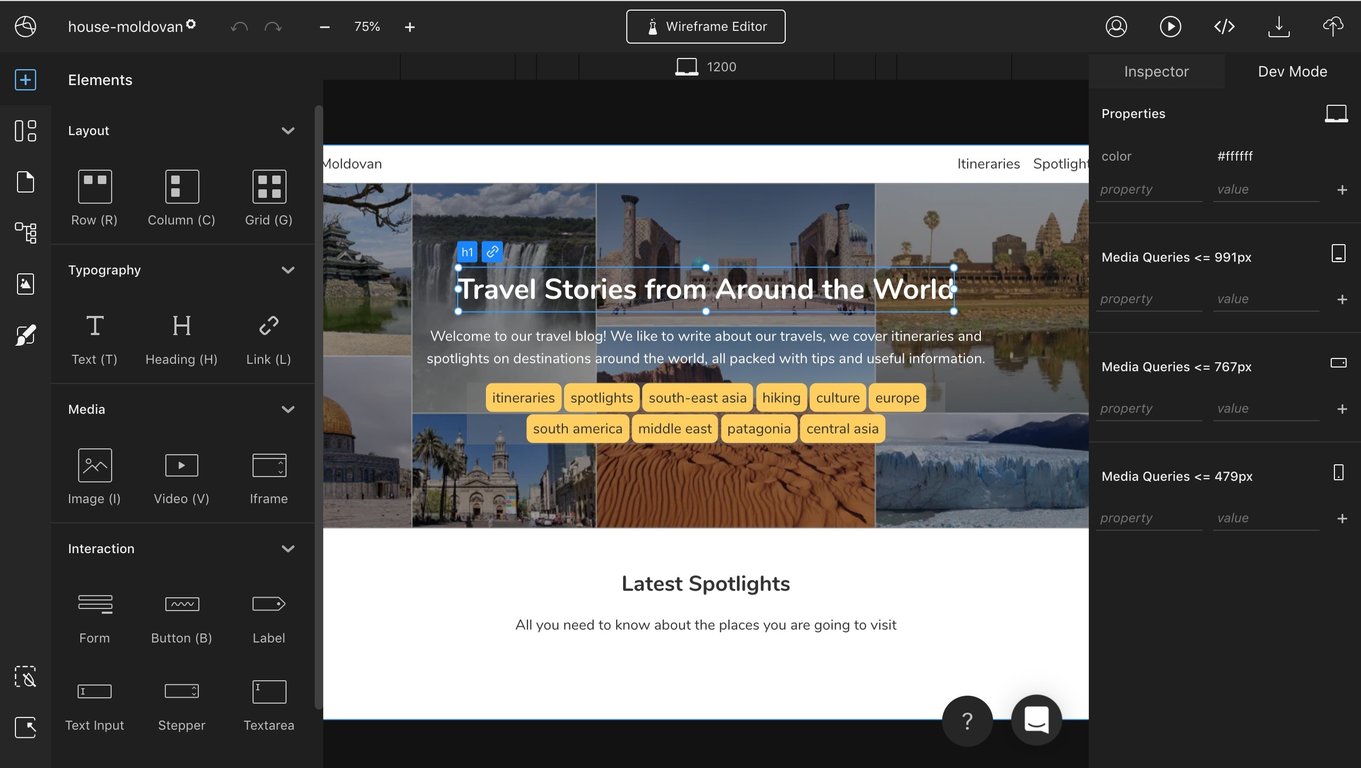
Task: Click the Add Elements plus icon in sidebar
Action: [x=26, y=80]
